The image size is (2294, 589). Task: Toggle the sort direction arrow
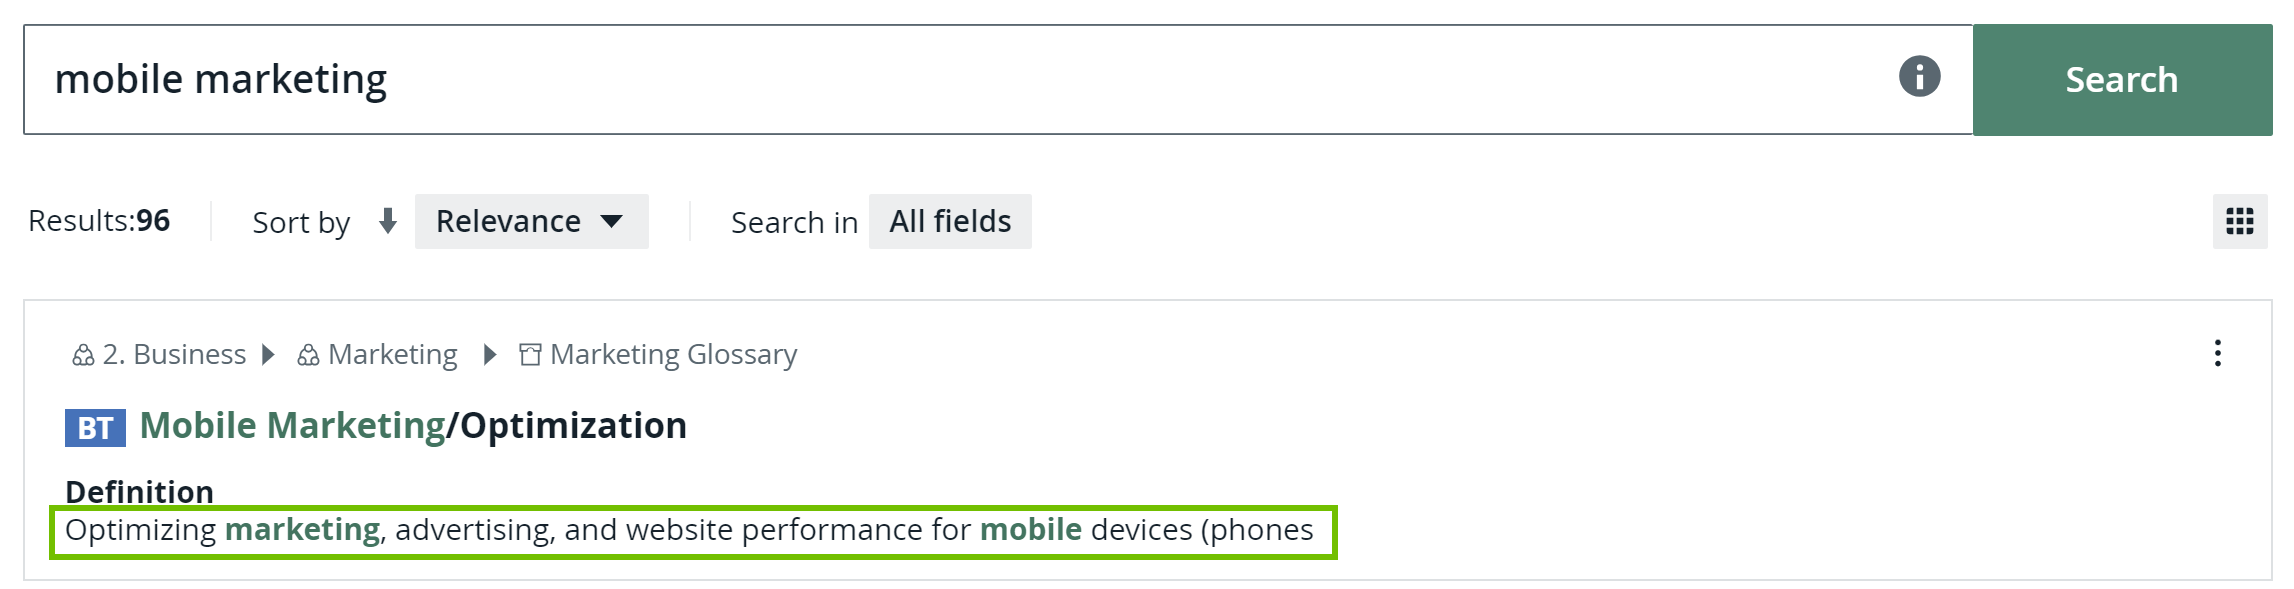tap(388, 221)
